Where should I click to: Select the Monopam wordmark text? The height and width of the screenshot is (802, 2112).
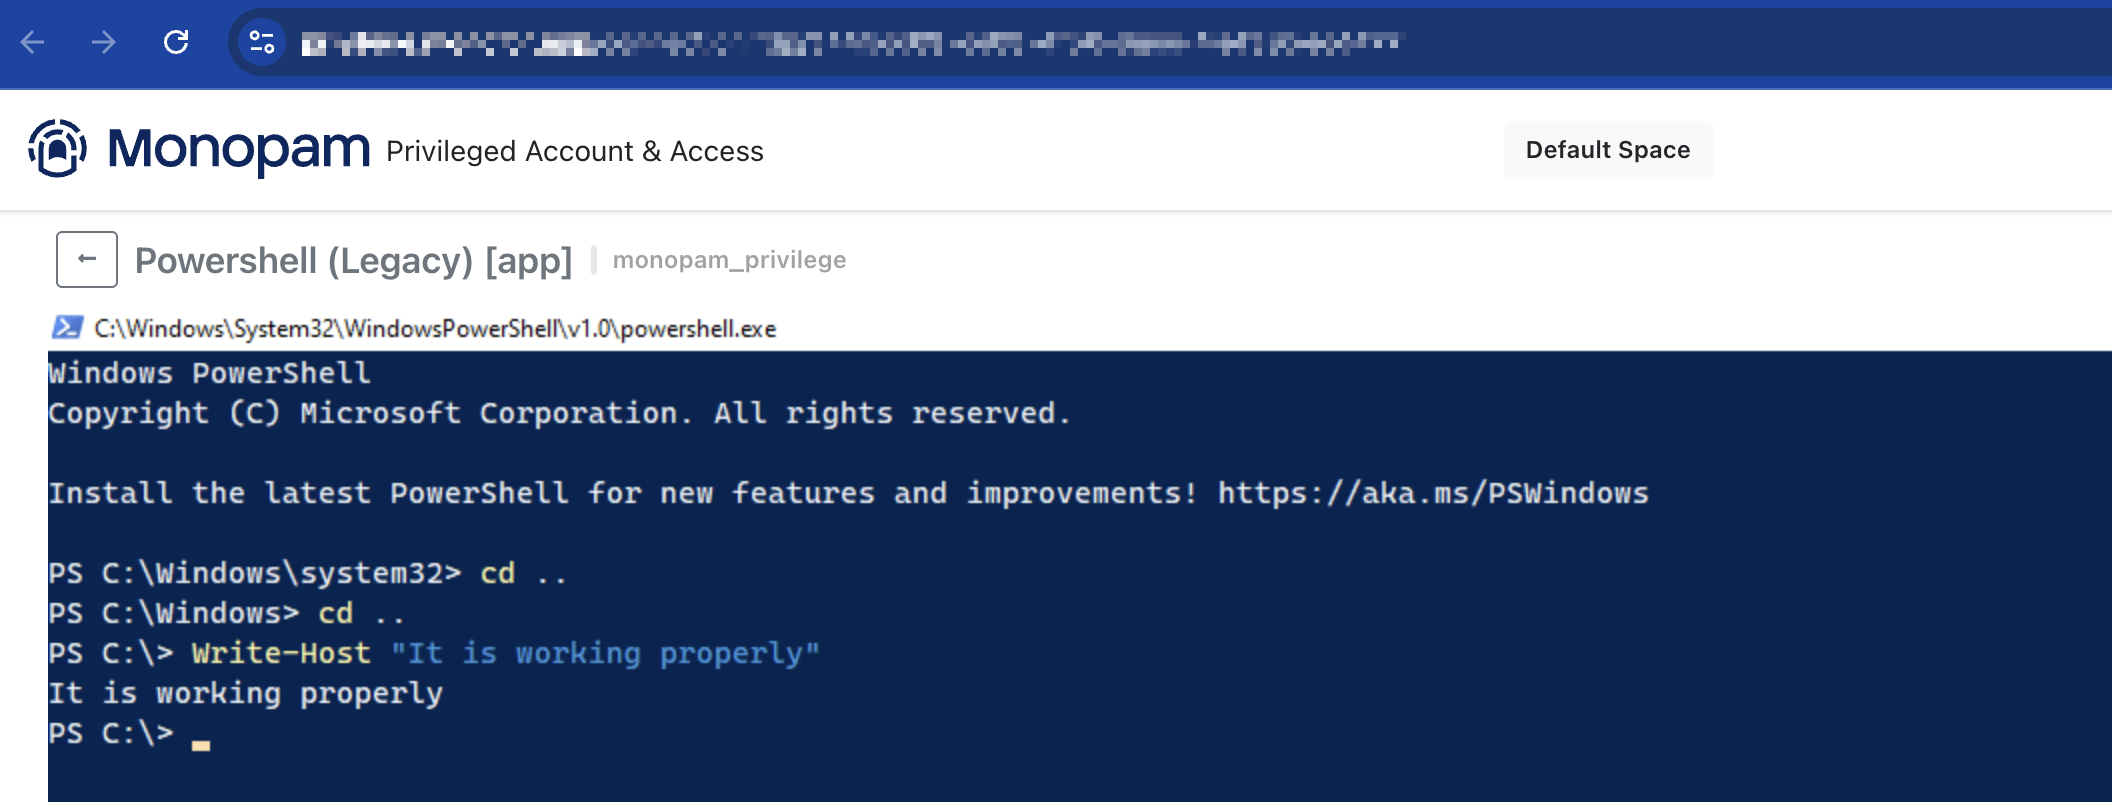(x=239, y=150)
